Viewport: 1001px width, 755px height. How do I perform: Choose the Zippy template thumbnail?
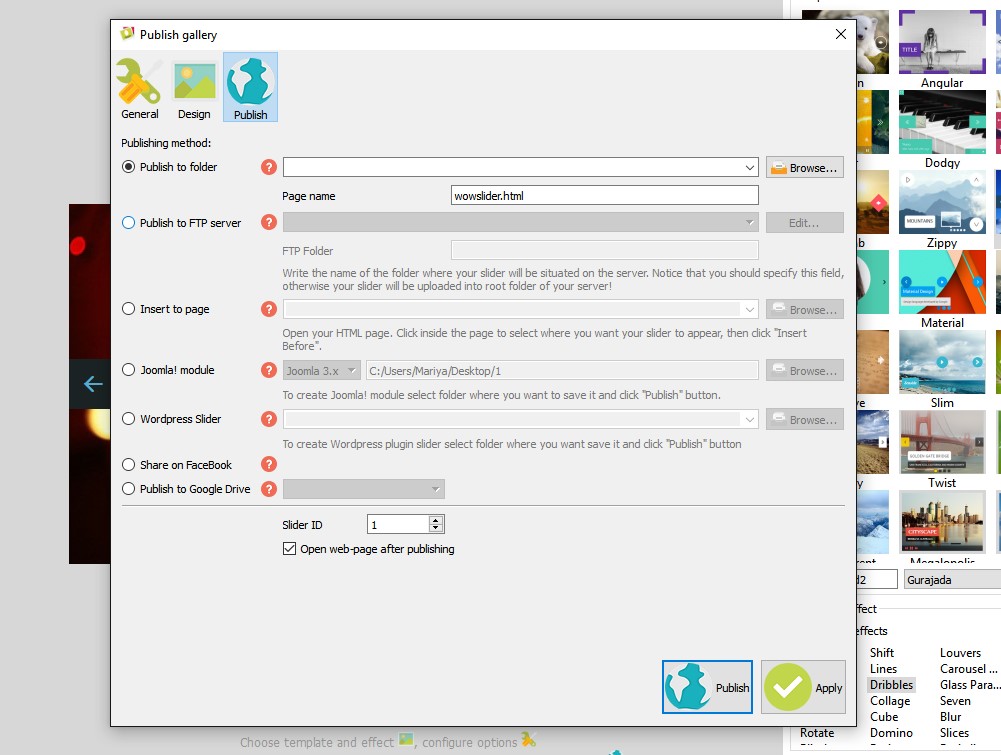pyautogui.click(x=942, y=202)
